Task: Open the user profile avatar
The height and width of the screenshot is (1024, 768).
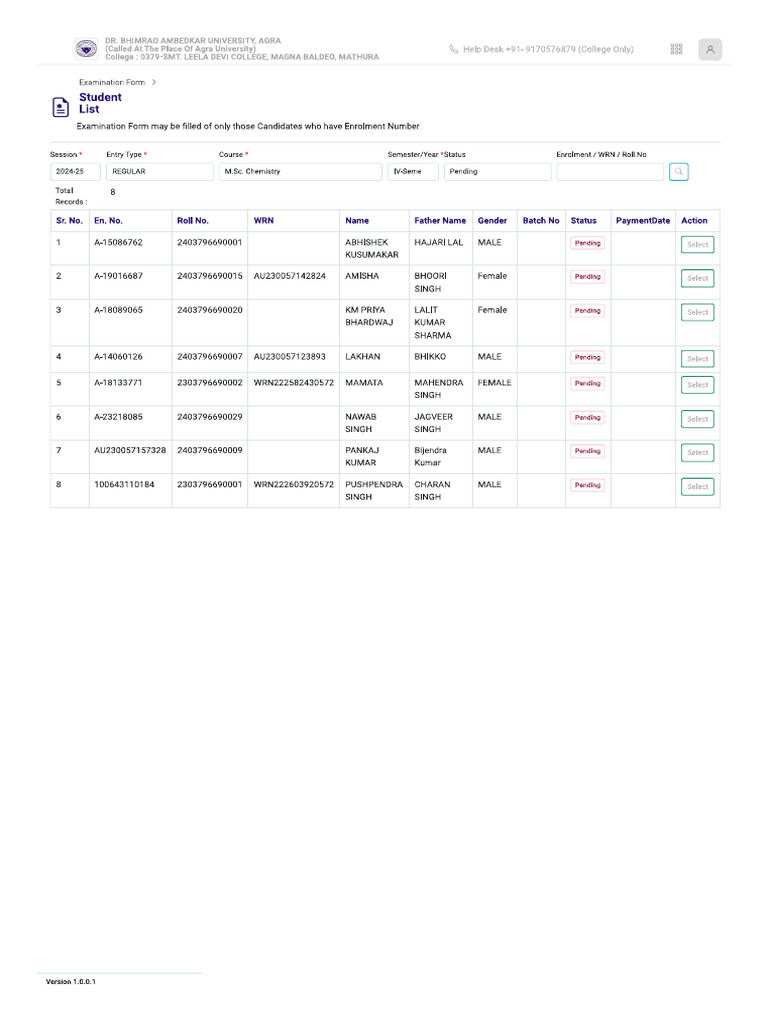Action: [710, 49]
